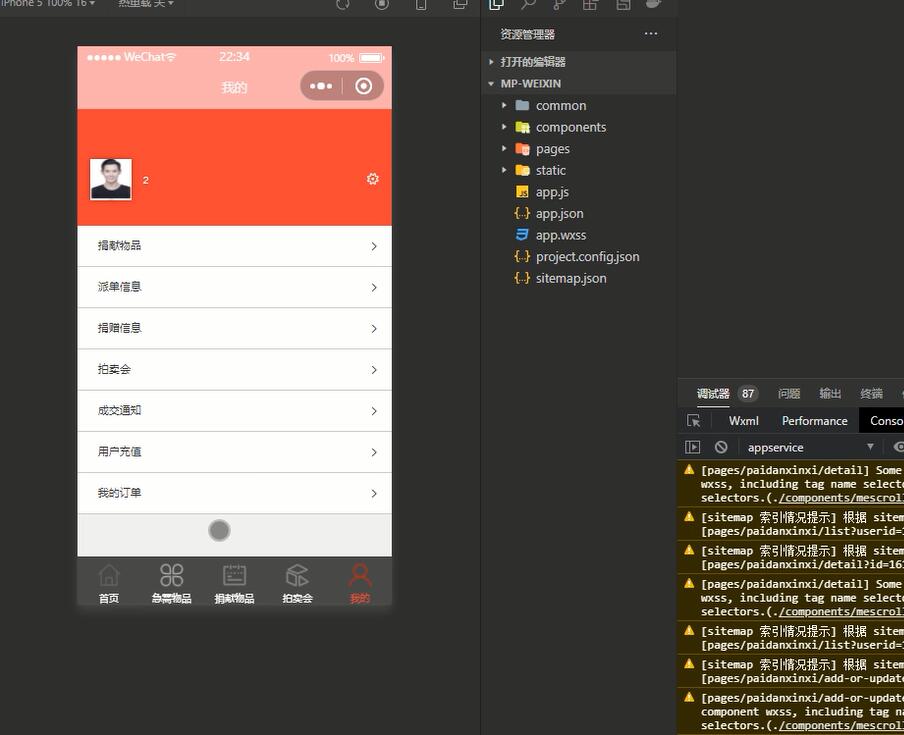This screenshot has width=904, height=735.
Task: Toggle the 拍卖会 tab in the bottom bar
Action: coord(297,583)
